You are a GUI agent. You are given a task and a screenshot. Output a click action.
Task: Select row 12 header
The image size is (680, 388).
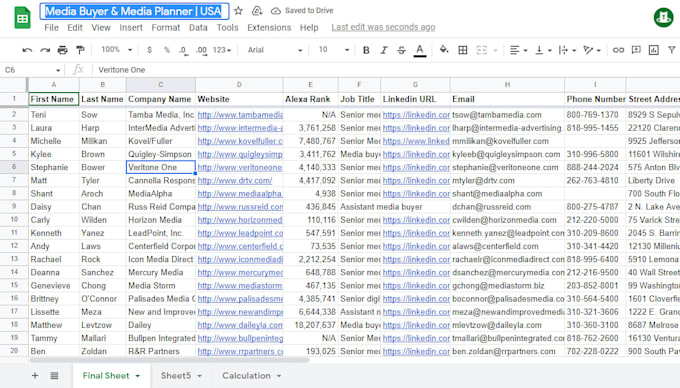pyautogui.click(x=14, y=246)
